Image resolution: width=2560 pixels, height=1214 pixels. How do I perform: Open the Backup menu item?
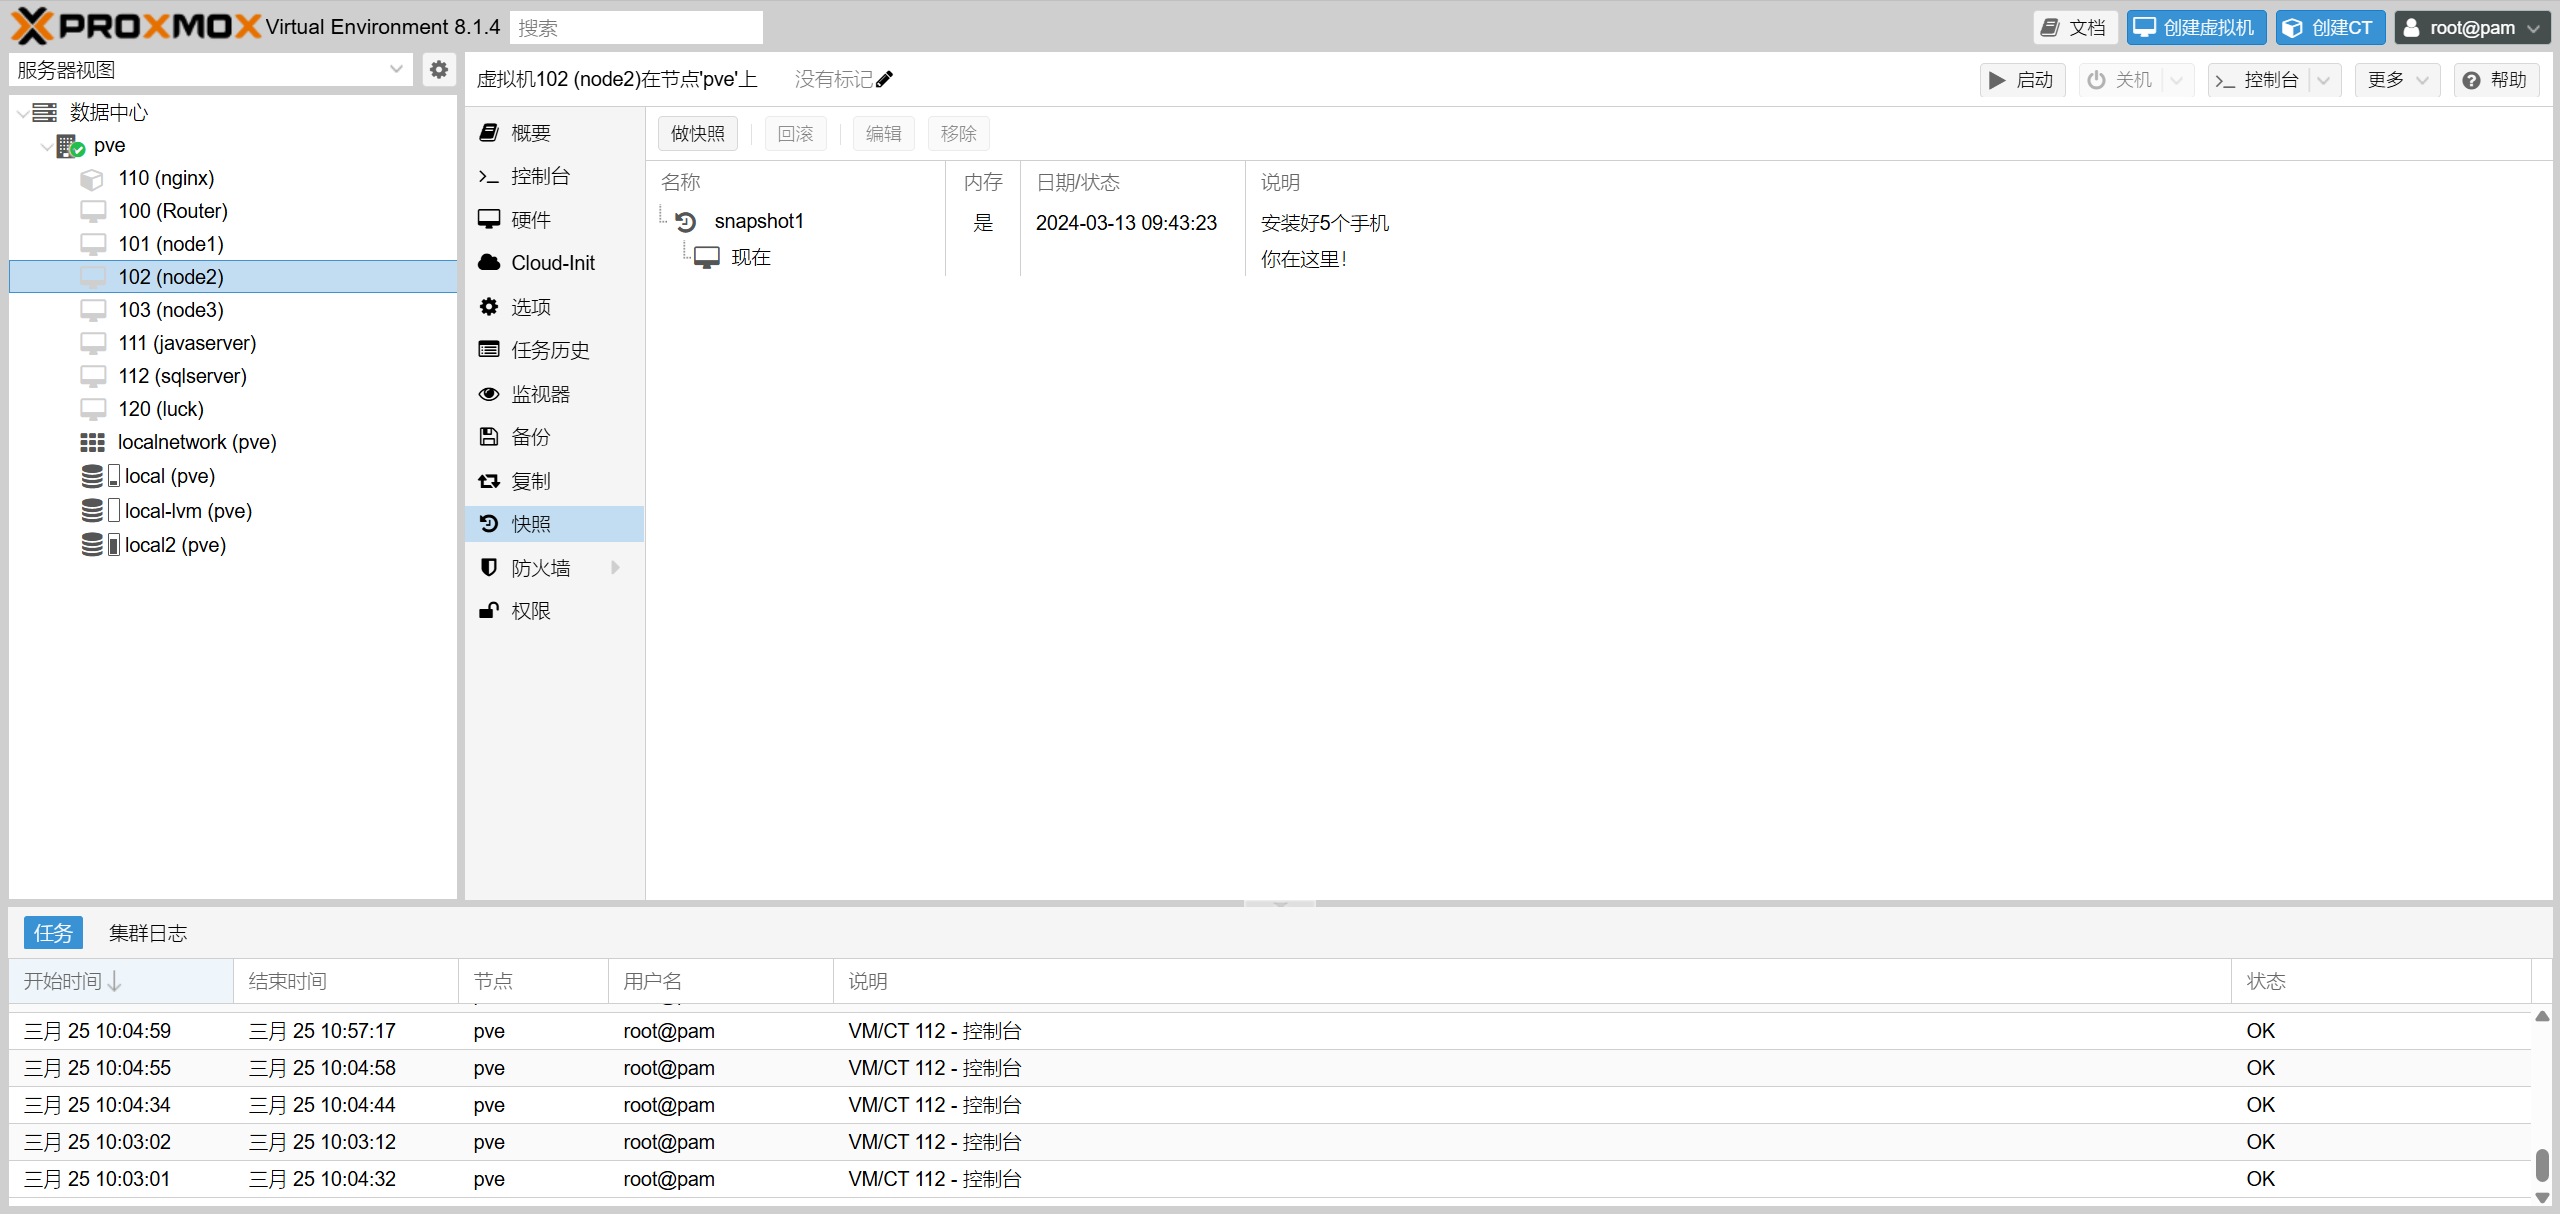coord(531,437)
